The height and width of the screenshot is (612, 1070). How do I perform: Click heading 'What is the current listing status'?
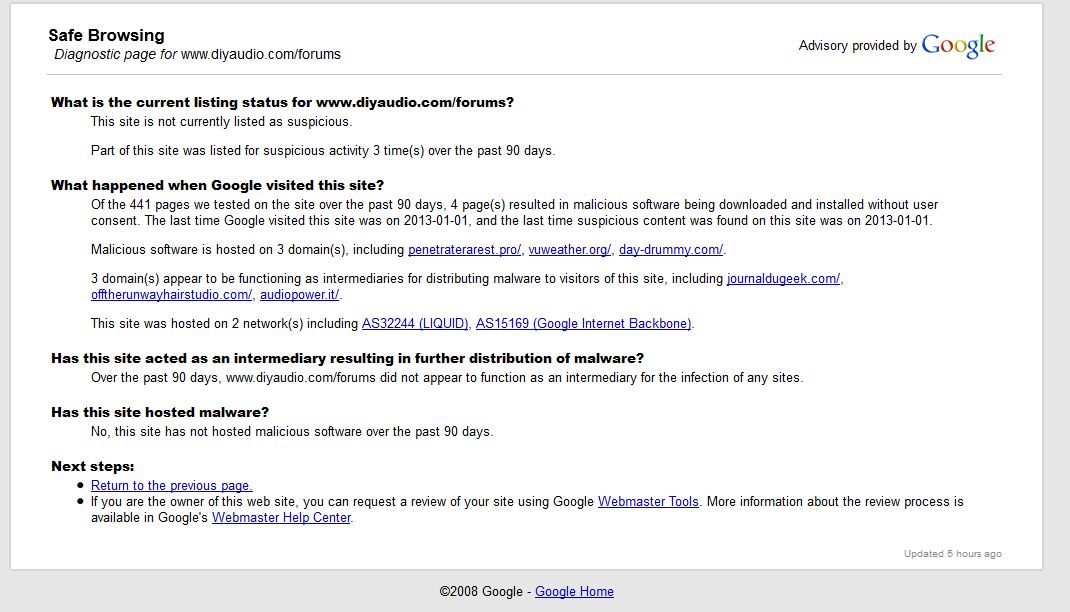coord(283,102)
